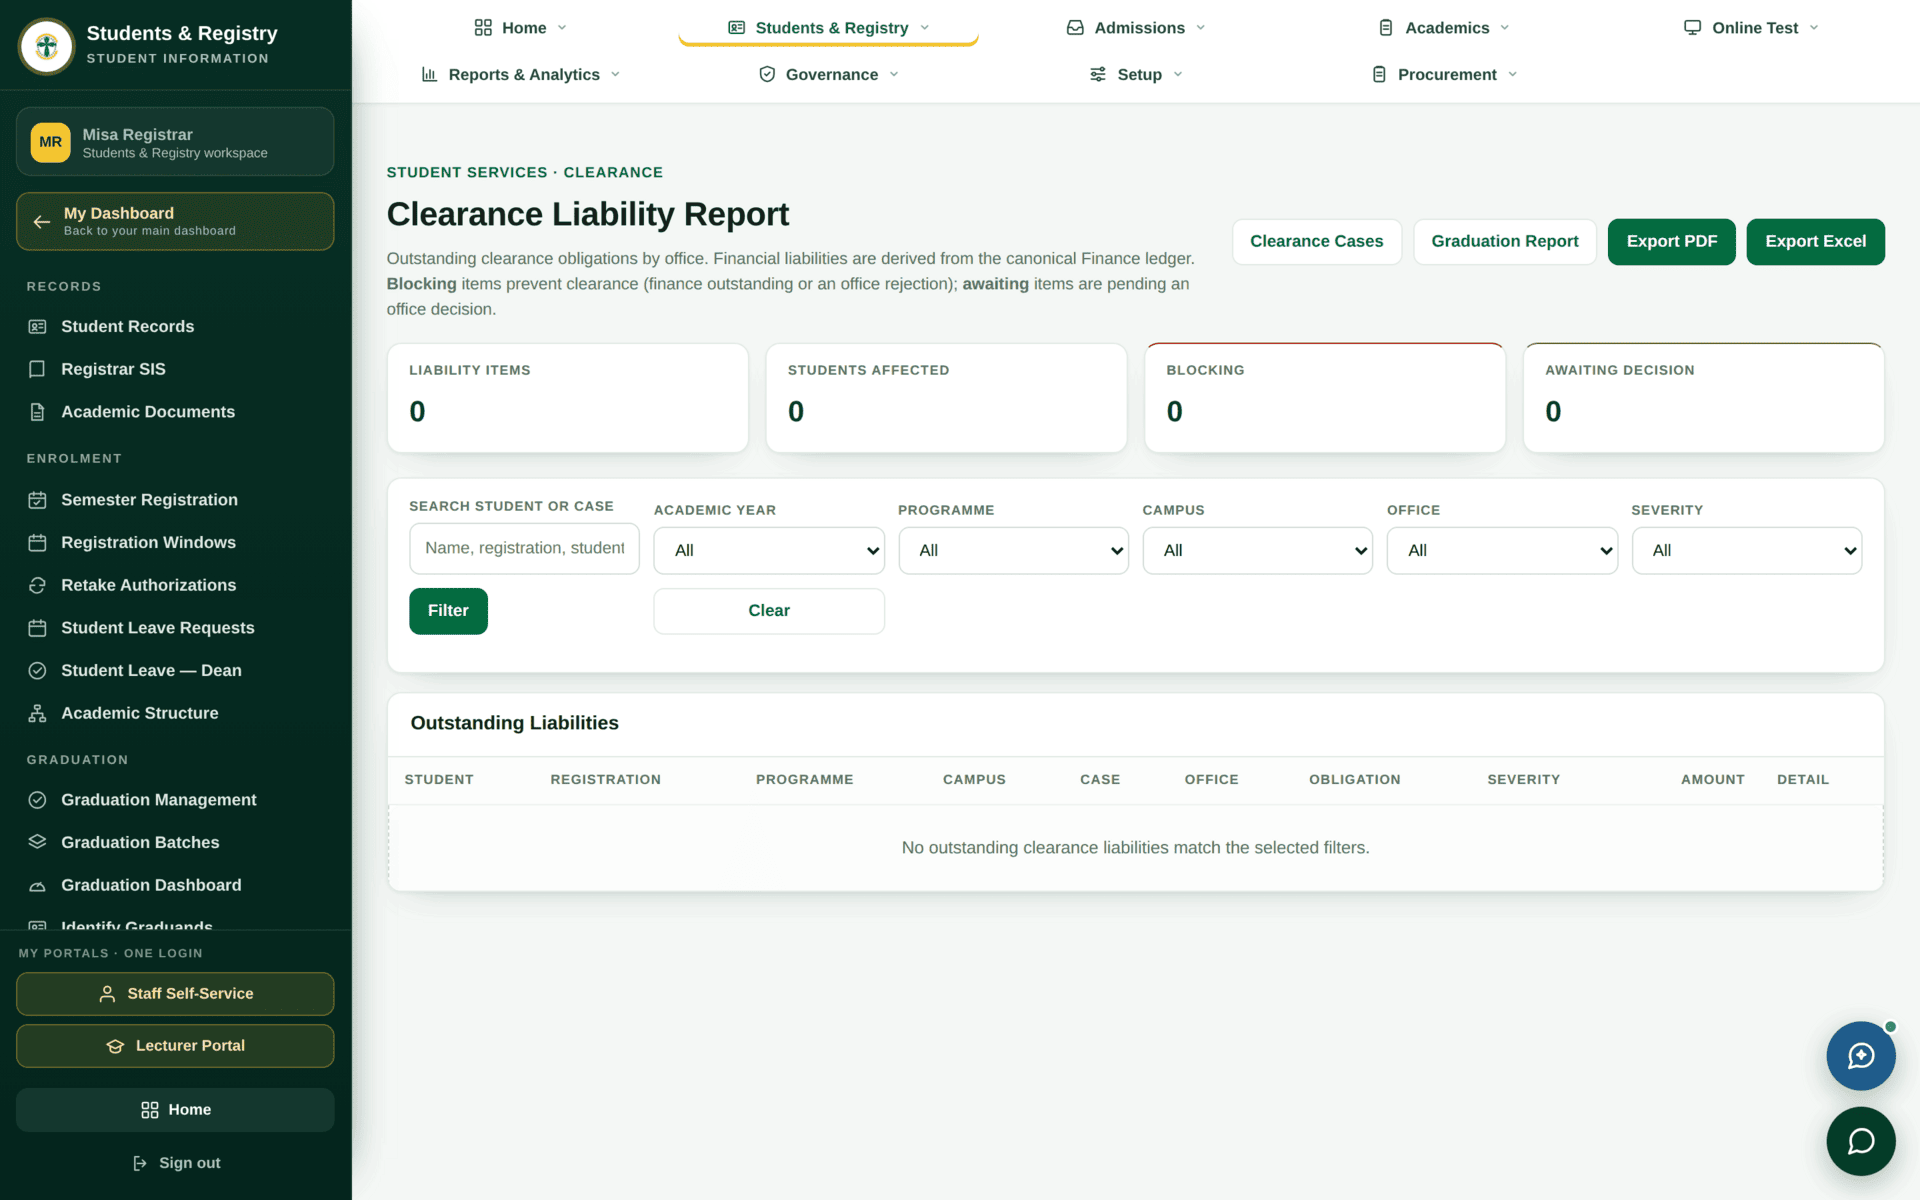This screenshot has height=1200, width=1920.
Task: Click the Graduation Management check icon
Action: coord(37,800)
